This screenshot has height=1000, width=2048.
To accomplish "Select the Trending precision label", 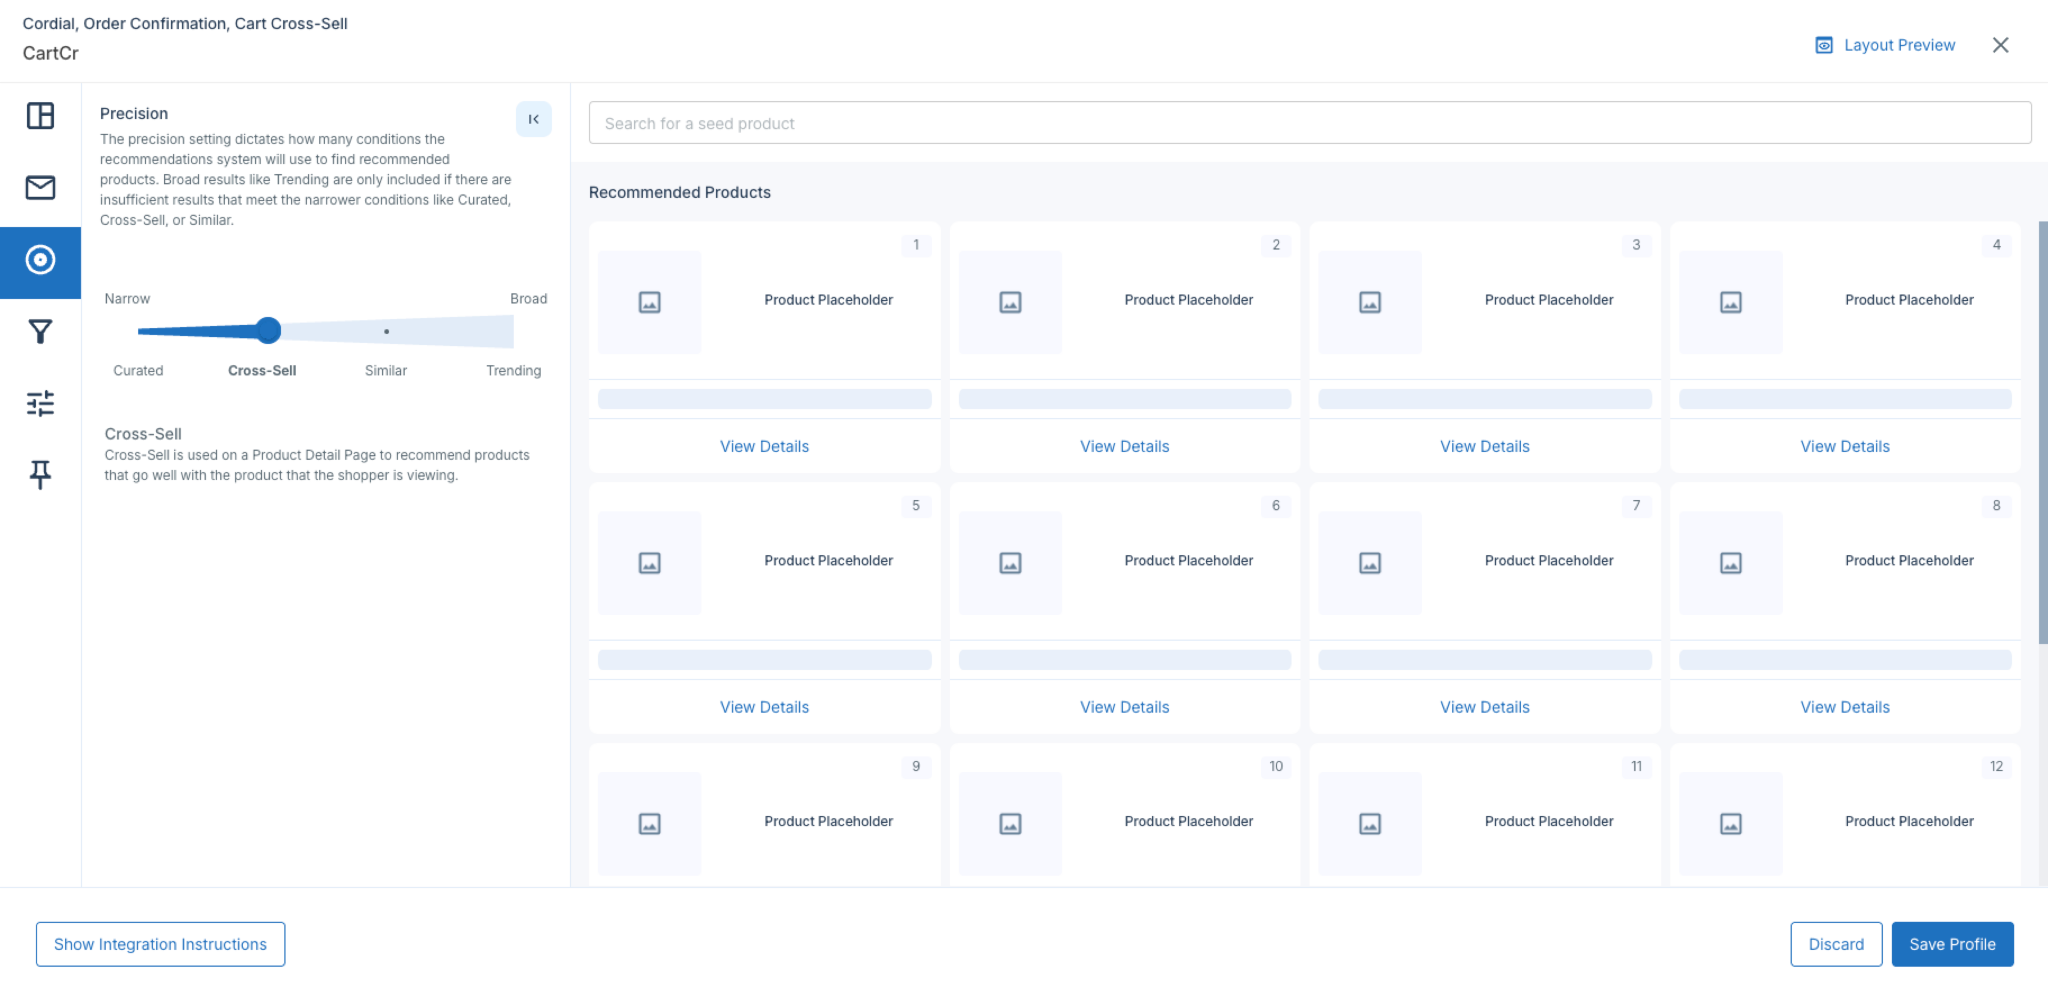I will pos(513,371).
